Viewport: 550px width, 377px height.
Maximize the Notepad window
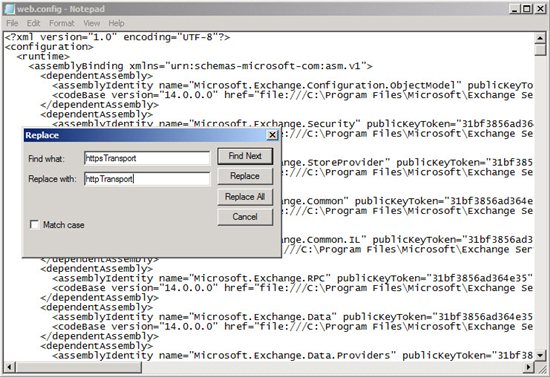526,9
